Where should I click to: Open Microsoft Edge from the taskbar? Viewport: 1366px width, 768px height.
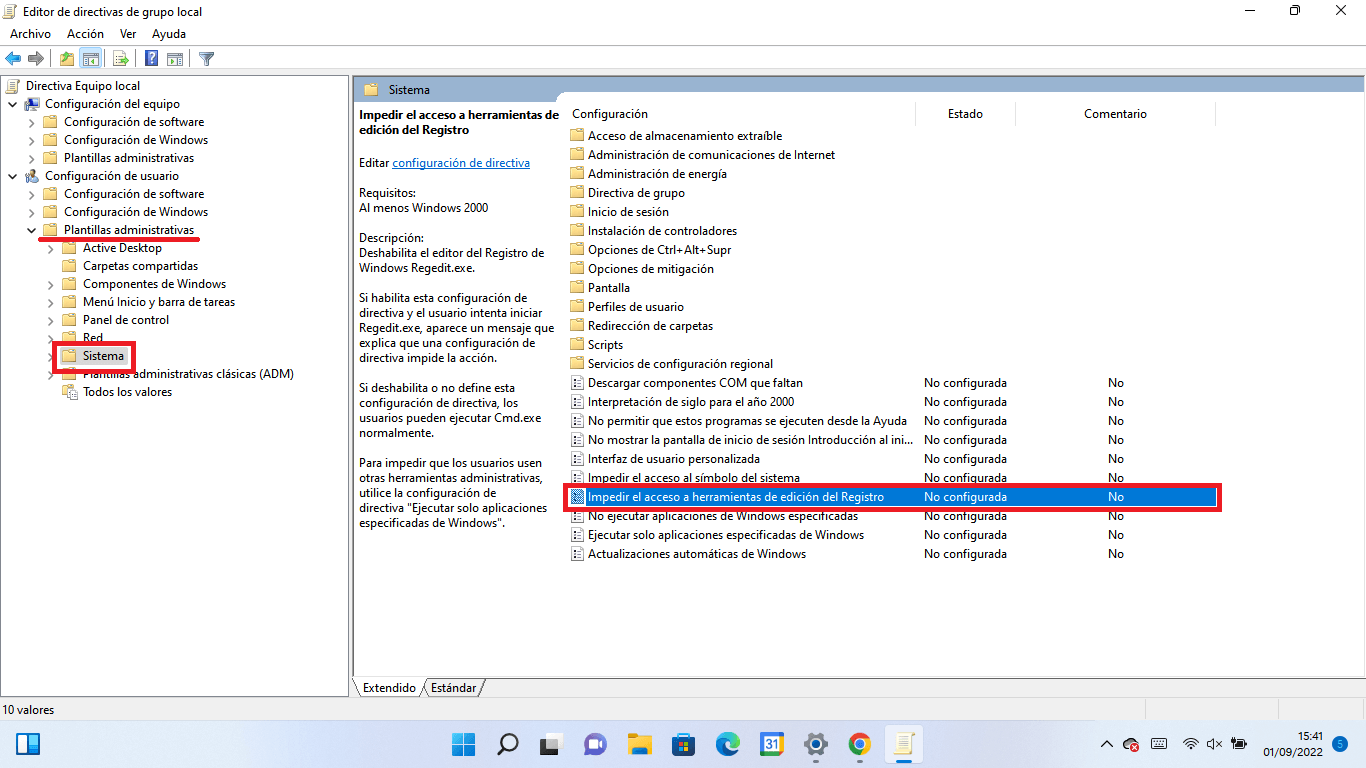[x=727, y=744]
